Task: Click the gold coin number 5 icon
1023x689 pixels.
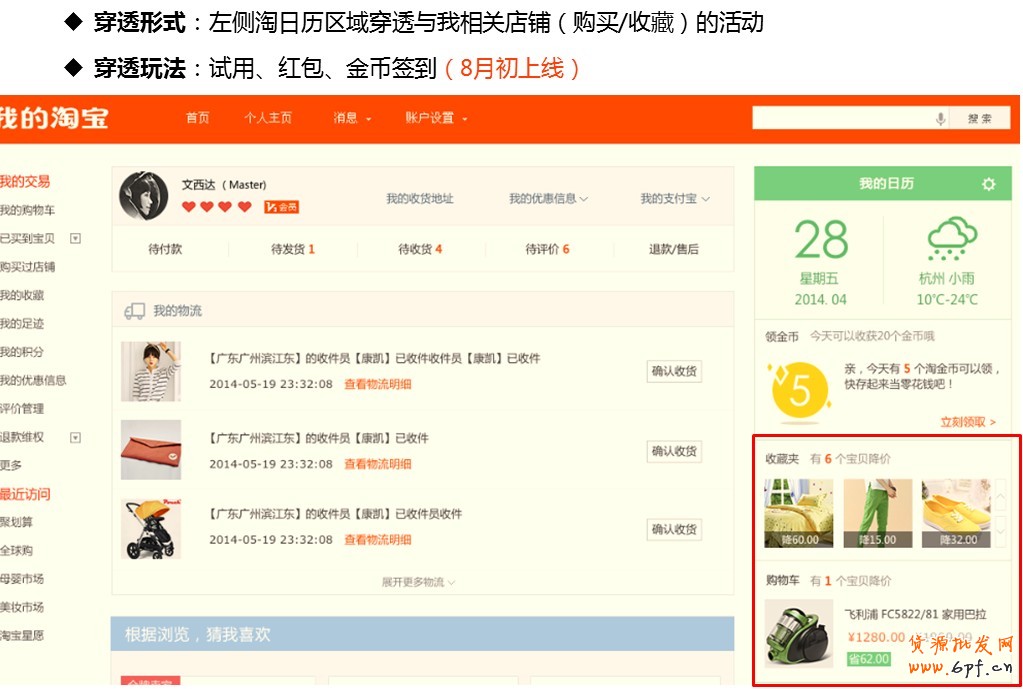Action: click(x=798, y=390)
